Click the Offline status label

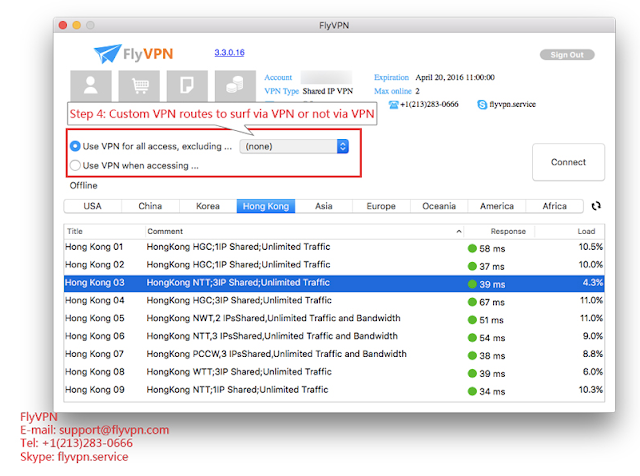[x=84, y=186]
